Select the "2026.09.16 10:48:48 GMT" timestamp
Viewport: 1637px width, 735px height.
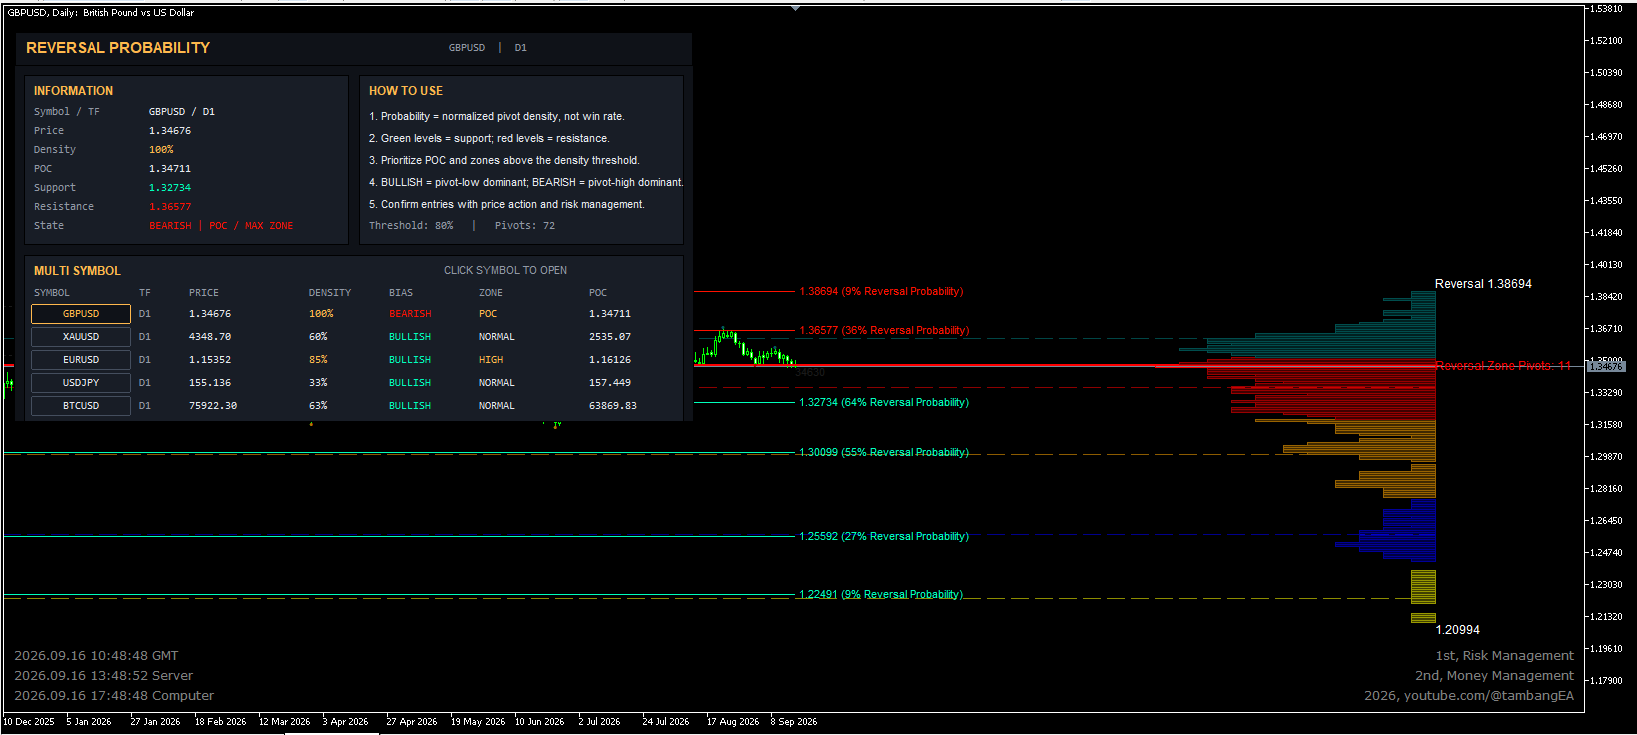(96, 656)
